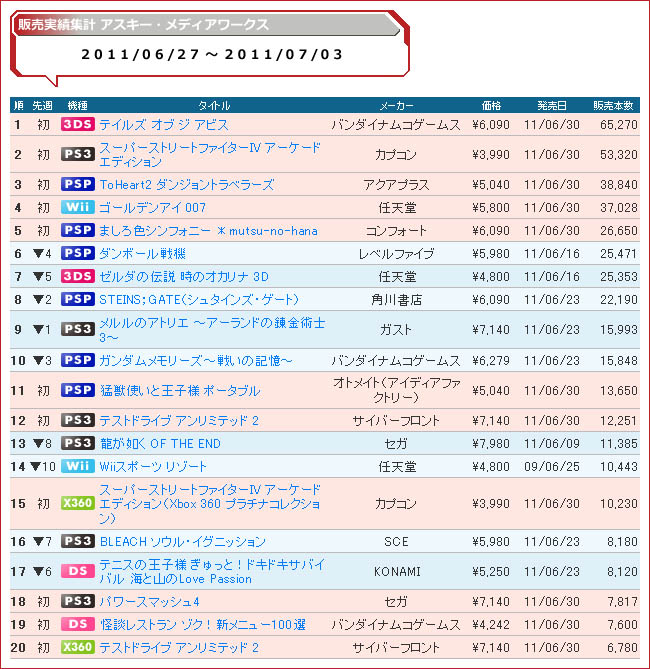Select the maker name 角川書店
Image resolution: width=650 pixels, height=669 pixels.
pyautogui.click(x=396, y=300)
